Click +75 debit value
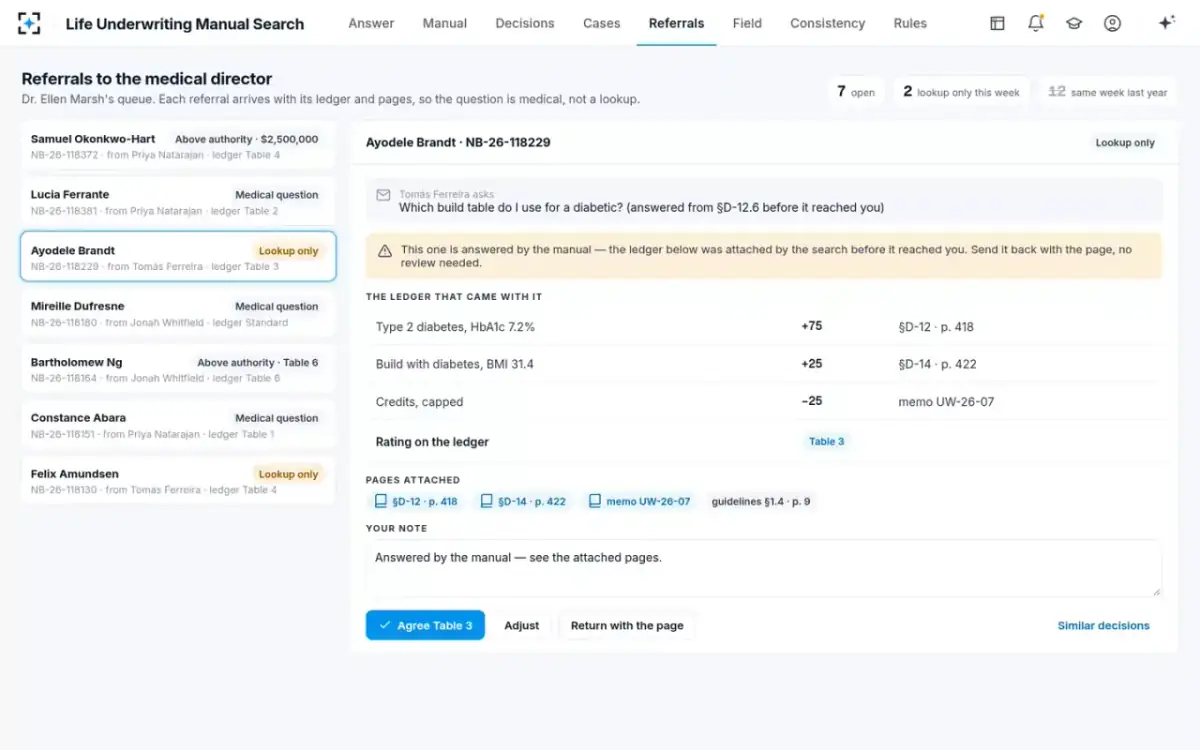Screen dimensions: 1200x750 pyautogui.click(x=812, y=326)
